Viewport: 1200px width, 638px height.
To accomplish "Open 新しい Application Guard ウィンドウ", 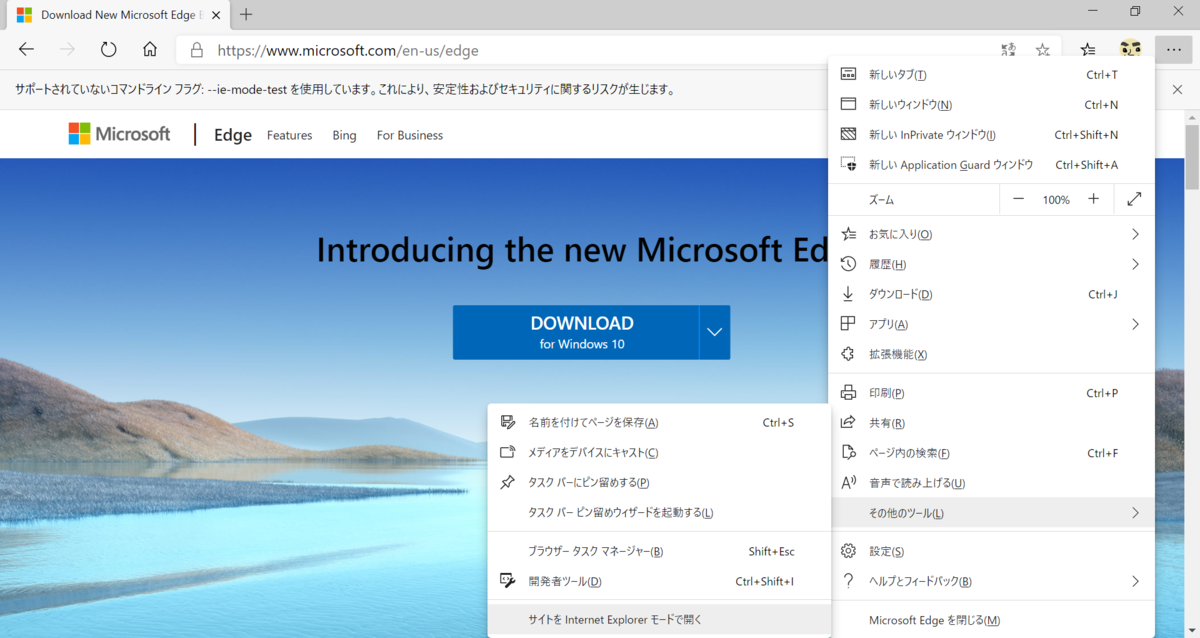I will coord(992,164).
